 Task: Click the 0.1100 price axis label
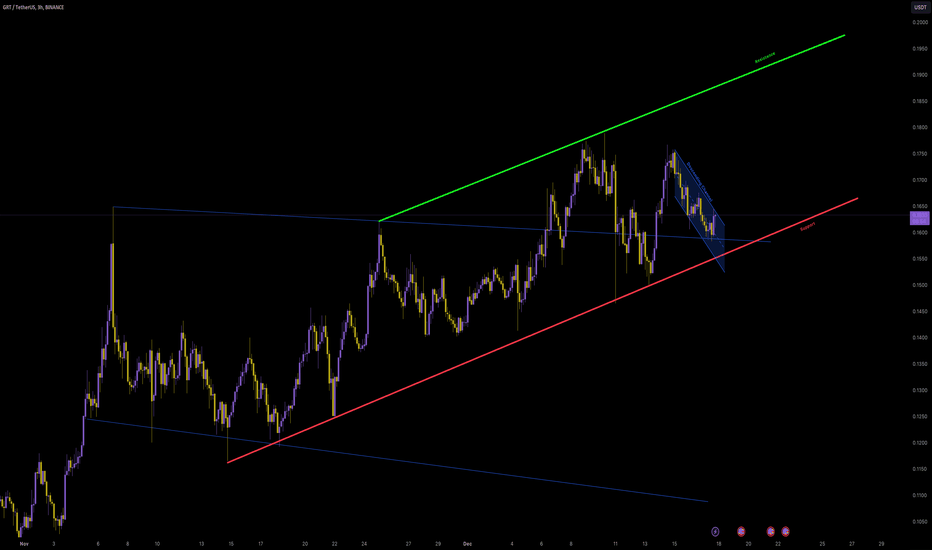tap(920, 495)
